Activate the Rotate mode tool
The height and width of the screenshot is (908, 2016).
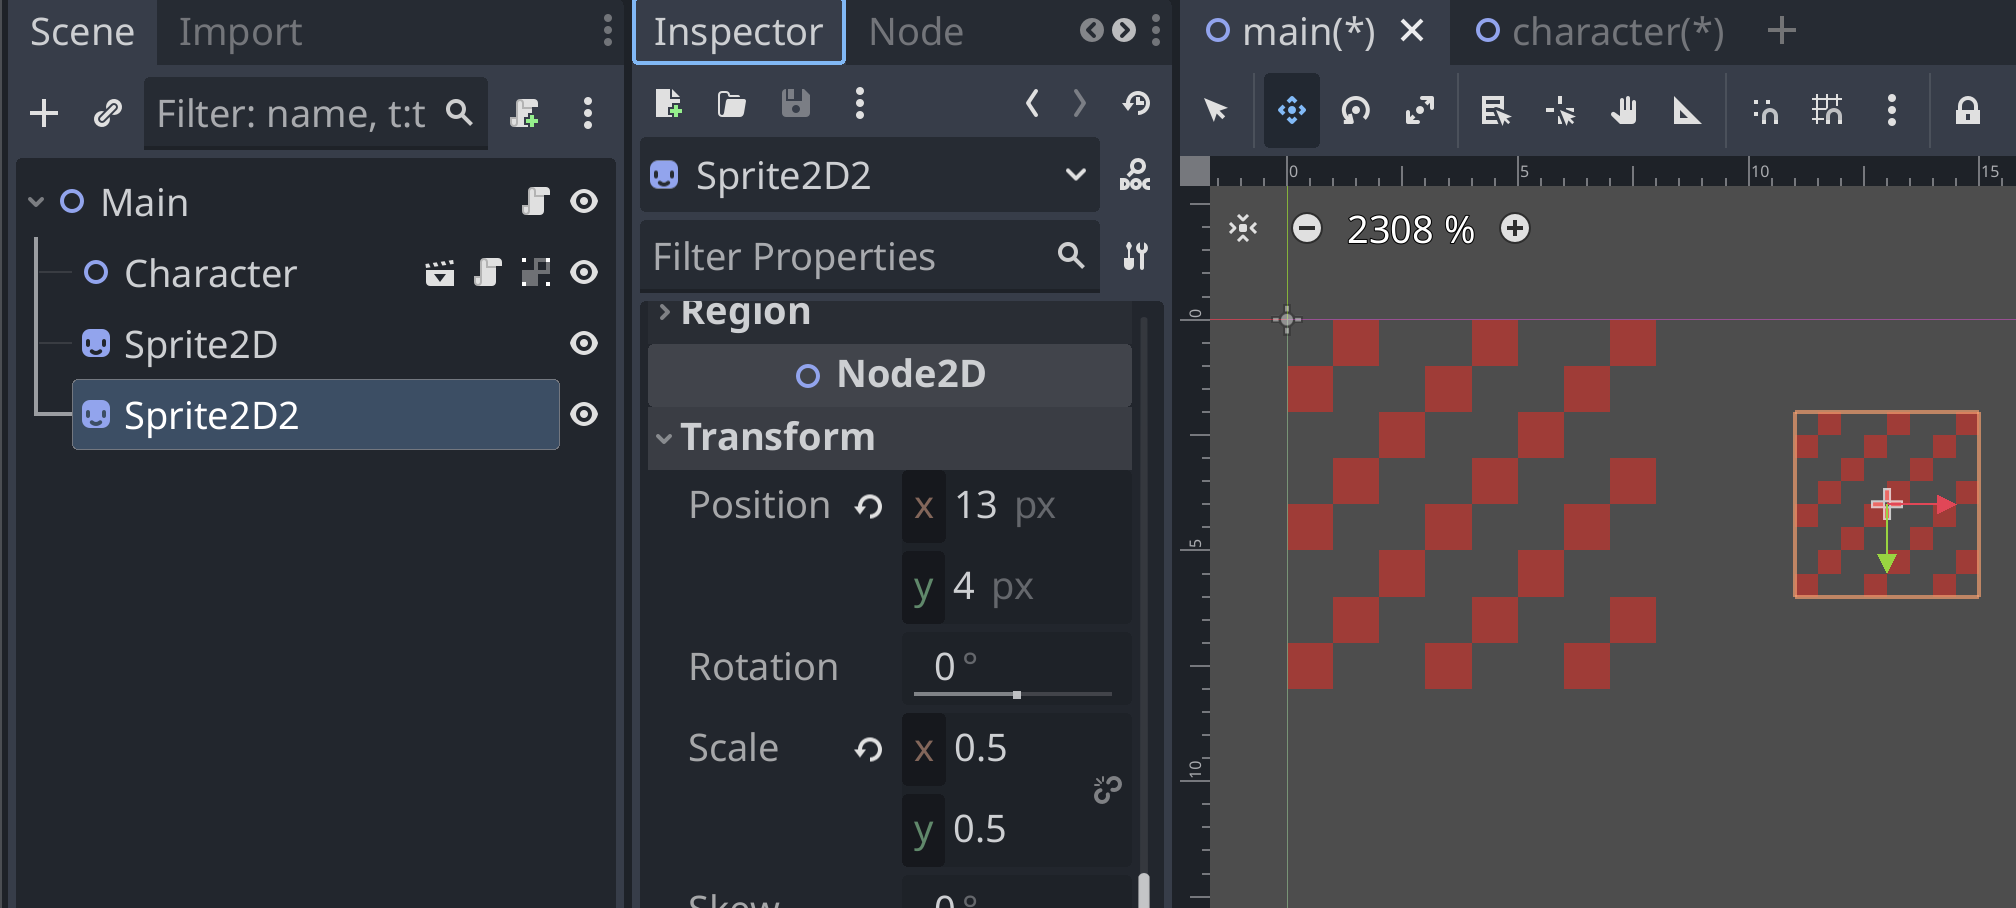[x=1355, y=110]
